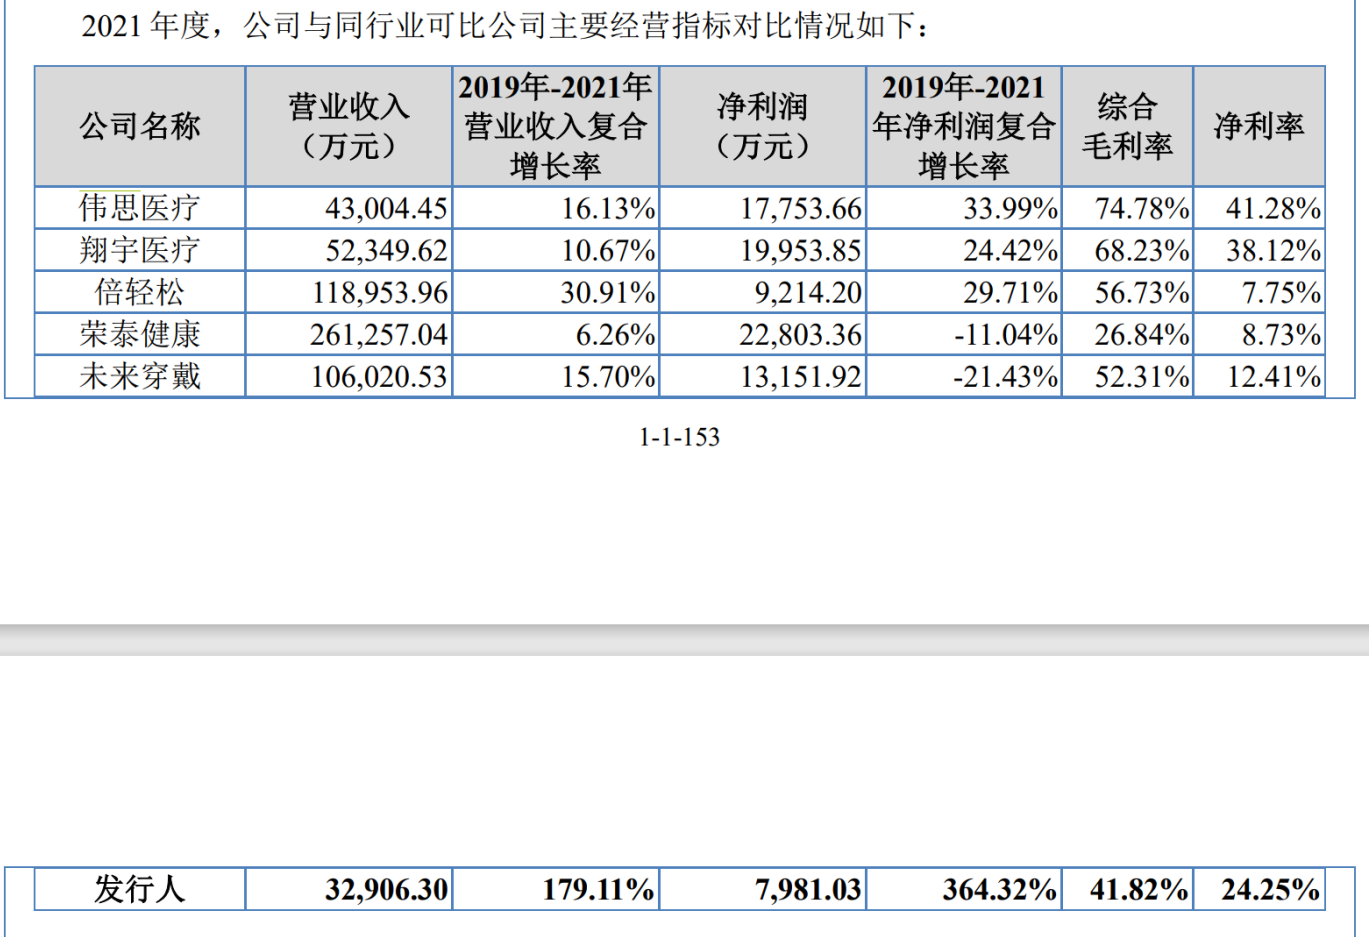1369x937 pixels.
Task: Click page number 1-1-153
Action: (680, 437)
